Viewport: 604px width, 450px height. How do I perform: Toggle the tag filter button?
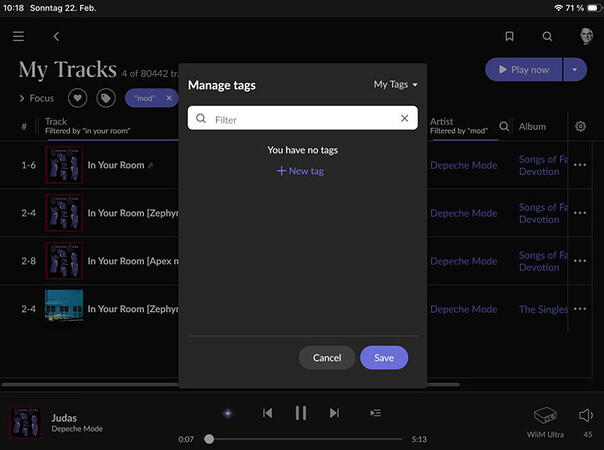point(105,98)
